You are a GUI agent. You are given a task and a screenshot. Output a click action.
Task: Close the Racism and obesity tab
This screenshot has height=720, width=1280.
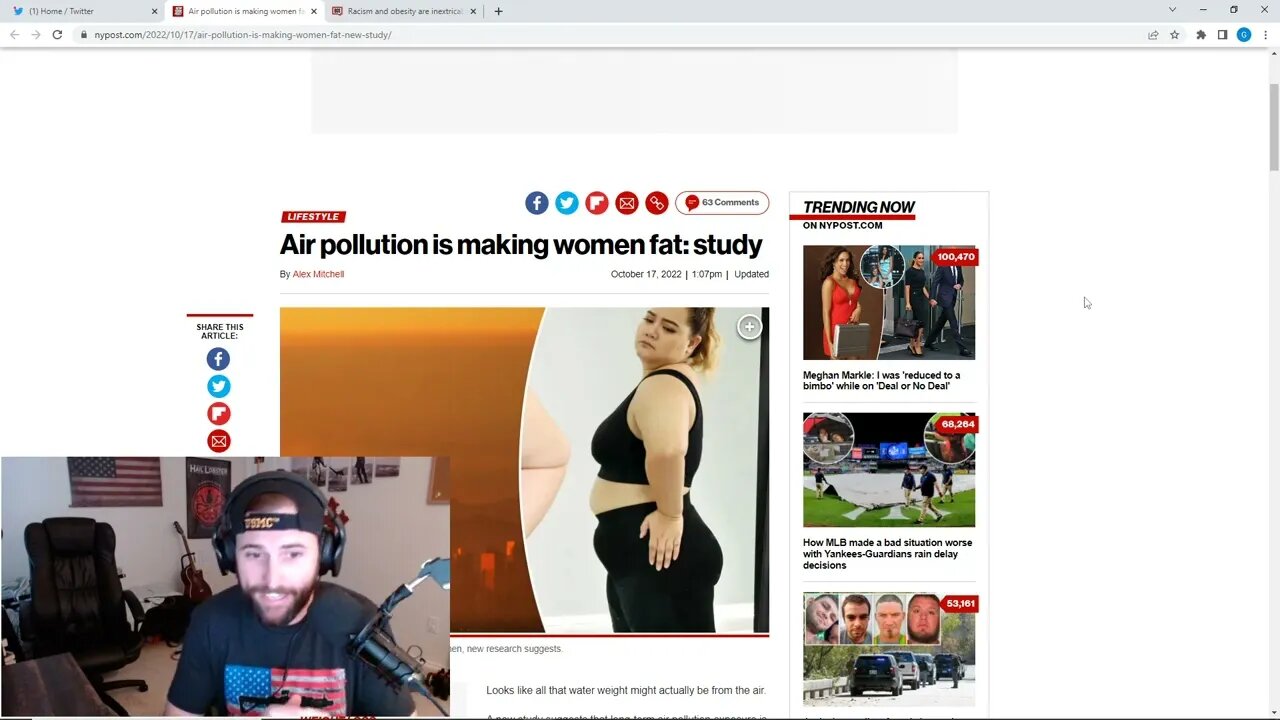point(474,11)
